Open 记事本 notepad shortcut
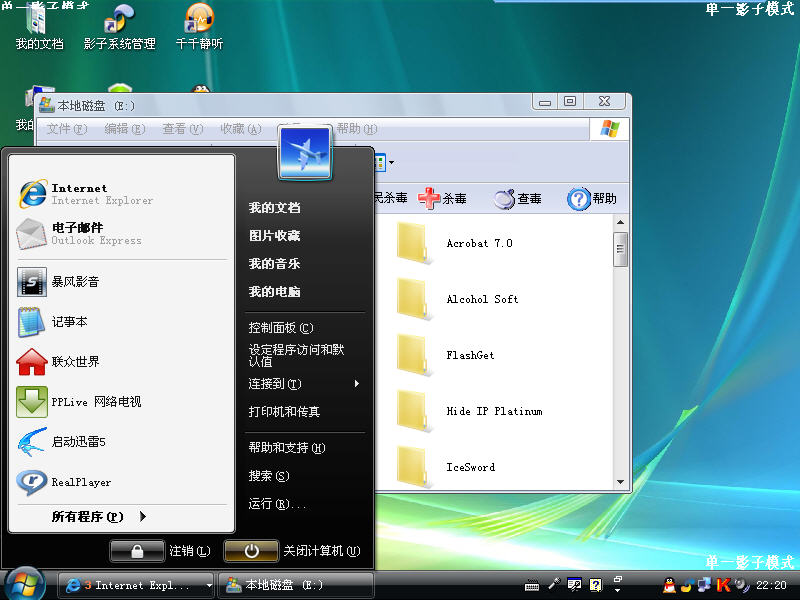 [x=69, y=322]
